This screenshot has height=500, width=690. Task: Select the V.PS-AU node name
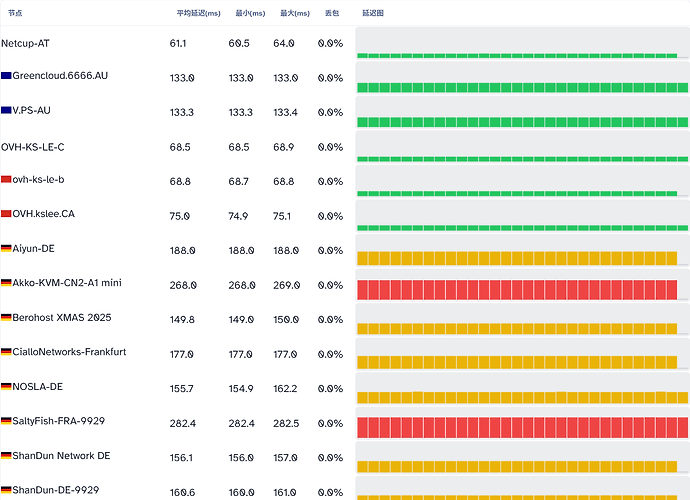tap(31, 110)
